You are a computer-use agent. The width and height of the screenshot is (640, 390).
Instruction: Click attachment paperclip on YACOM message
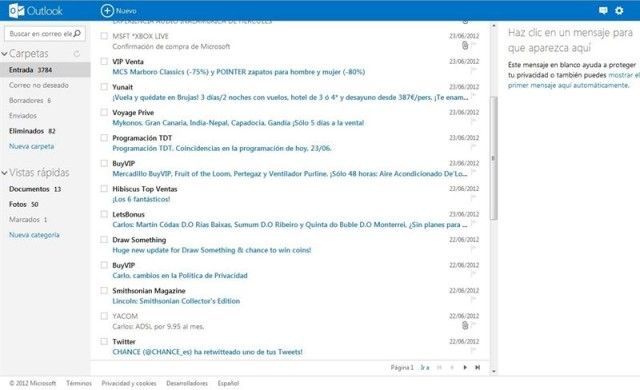(465, 325)
